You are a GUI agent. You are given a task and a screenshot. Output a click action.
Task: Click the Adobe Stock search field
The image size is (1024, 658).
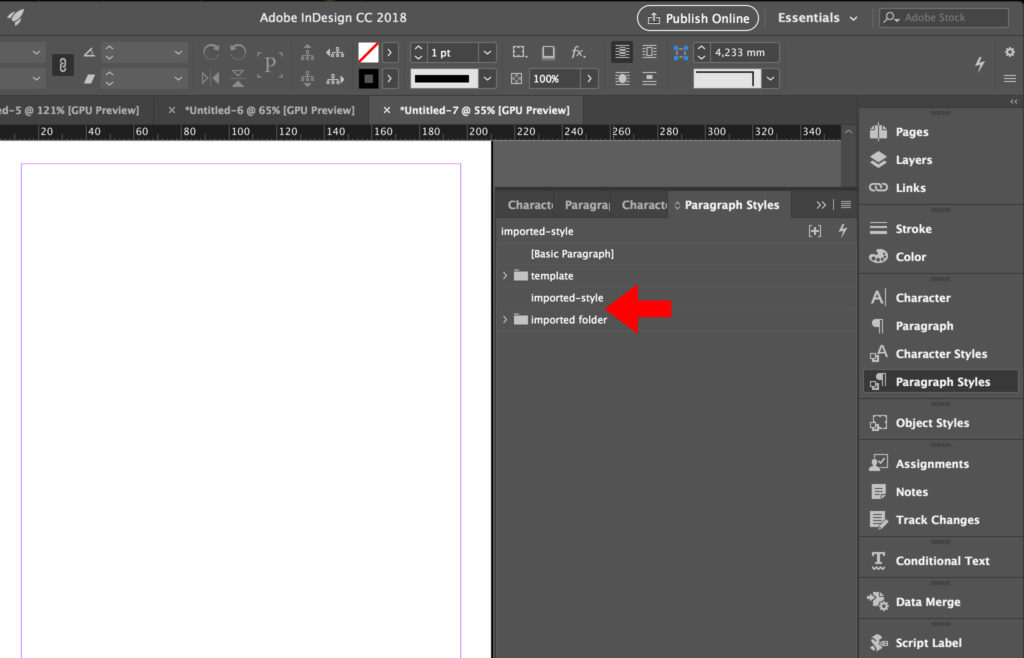tap(944, 17)
